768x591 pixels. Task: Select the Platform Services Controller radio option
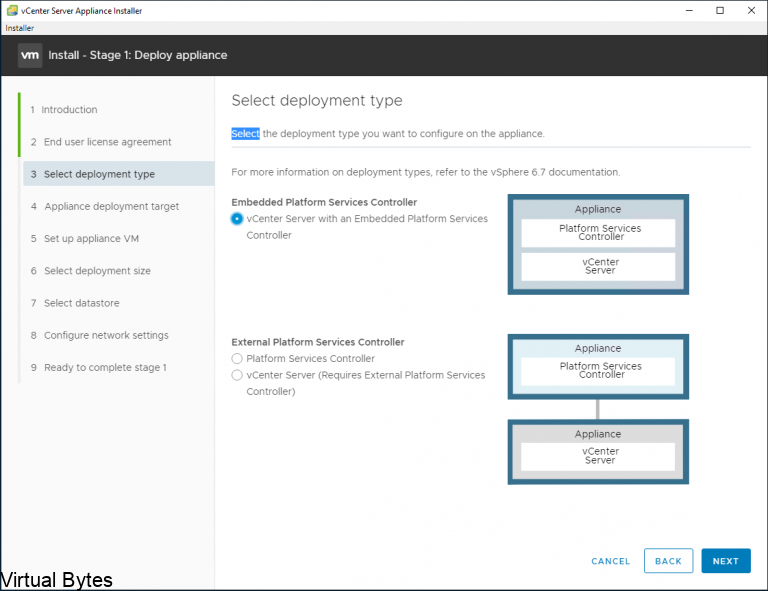pos(237,358)
